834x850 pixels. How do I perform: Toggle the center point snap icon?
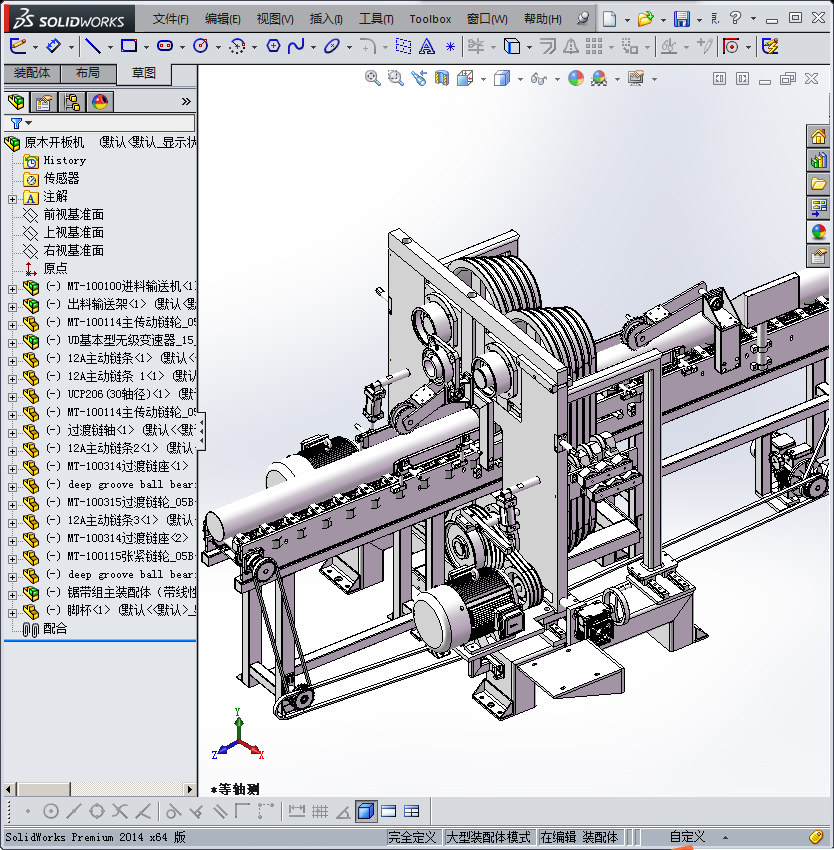50,812
